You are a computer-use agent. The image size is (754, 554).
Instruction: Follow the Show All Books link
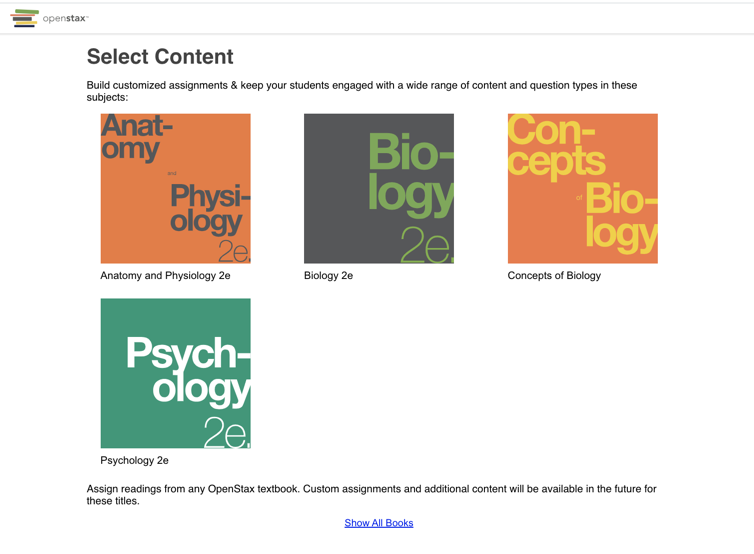tap(378, 523)
